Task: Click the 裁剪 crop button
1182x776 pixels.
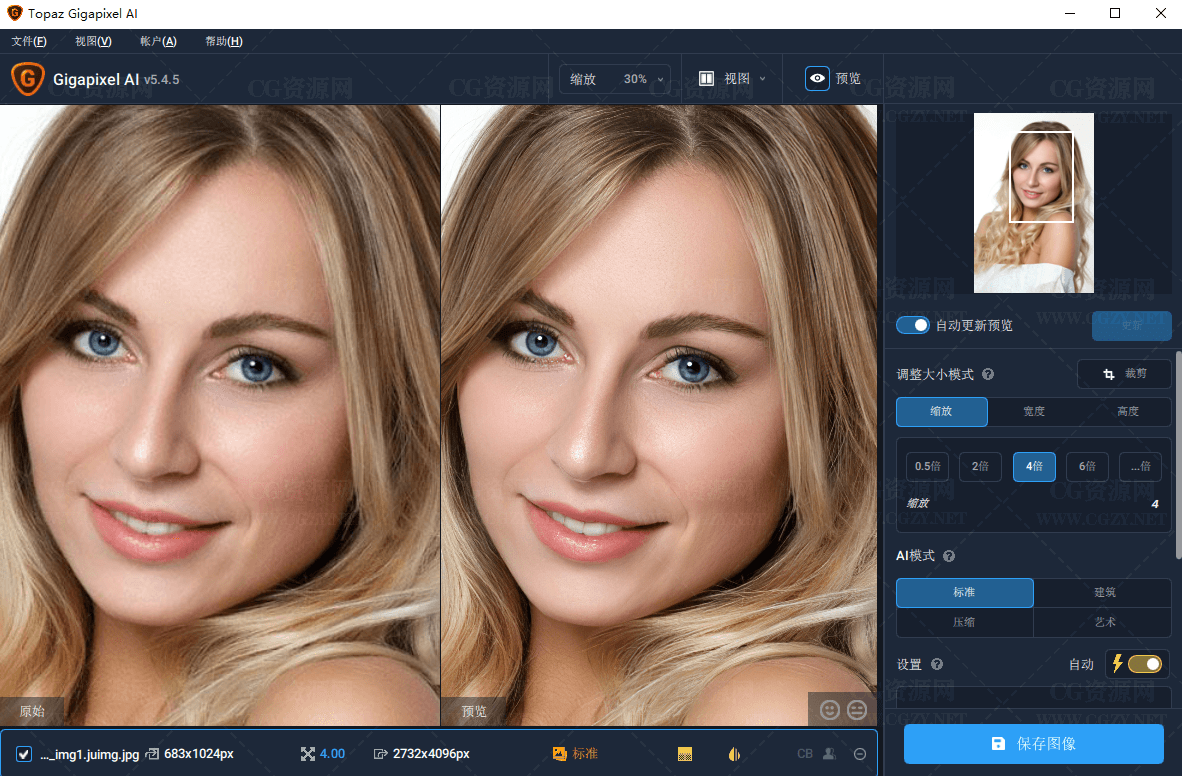Action: 1124,374
